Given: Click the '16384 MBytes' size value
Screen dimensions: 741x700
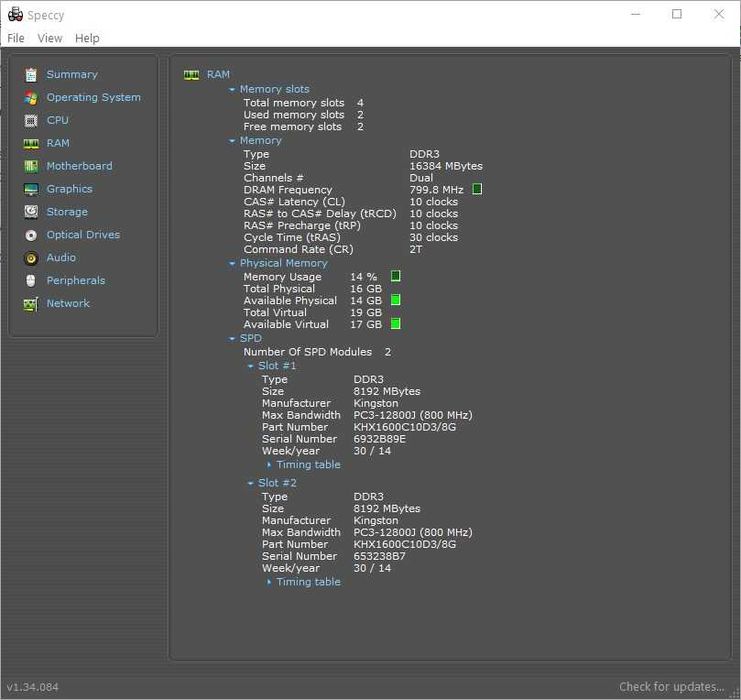Looking at the screenshot, I should 446,166.
